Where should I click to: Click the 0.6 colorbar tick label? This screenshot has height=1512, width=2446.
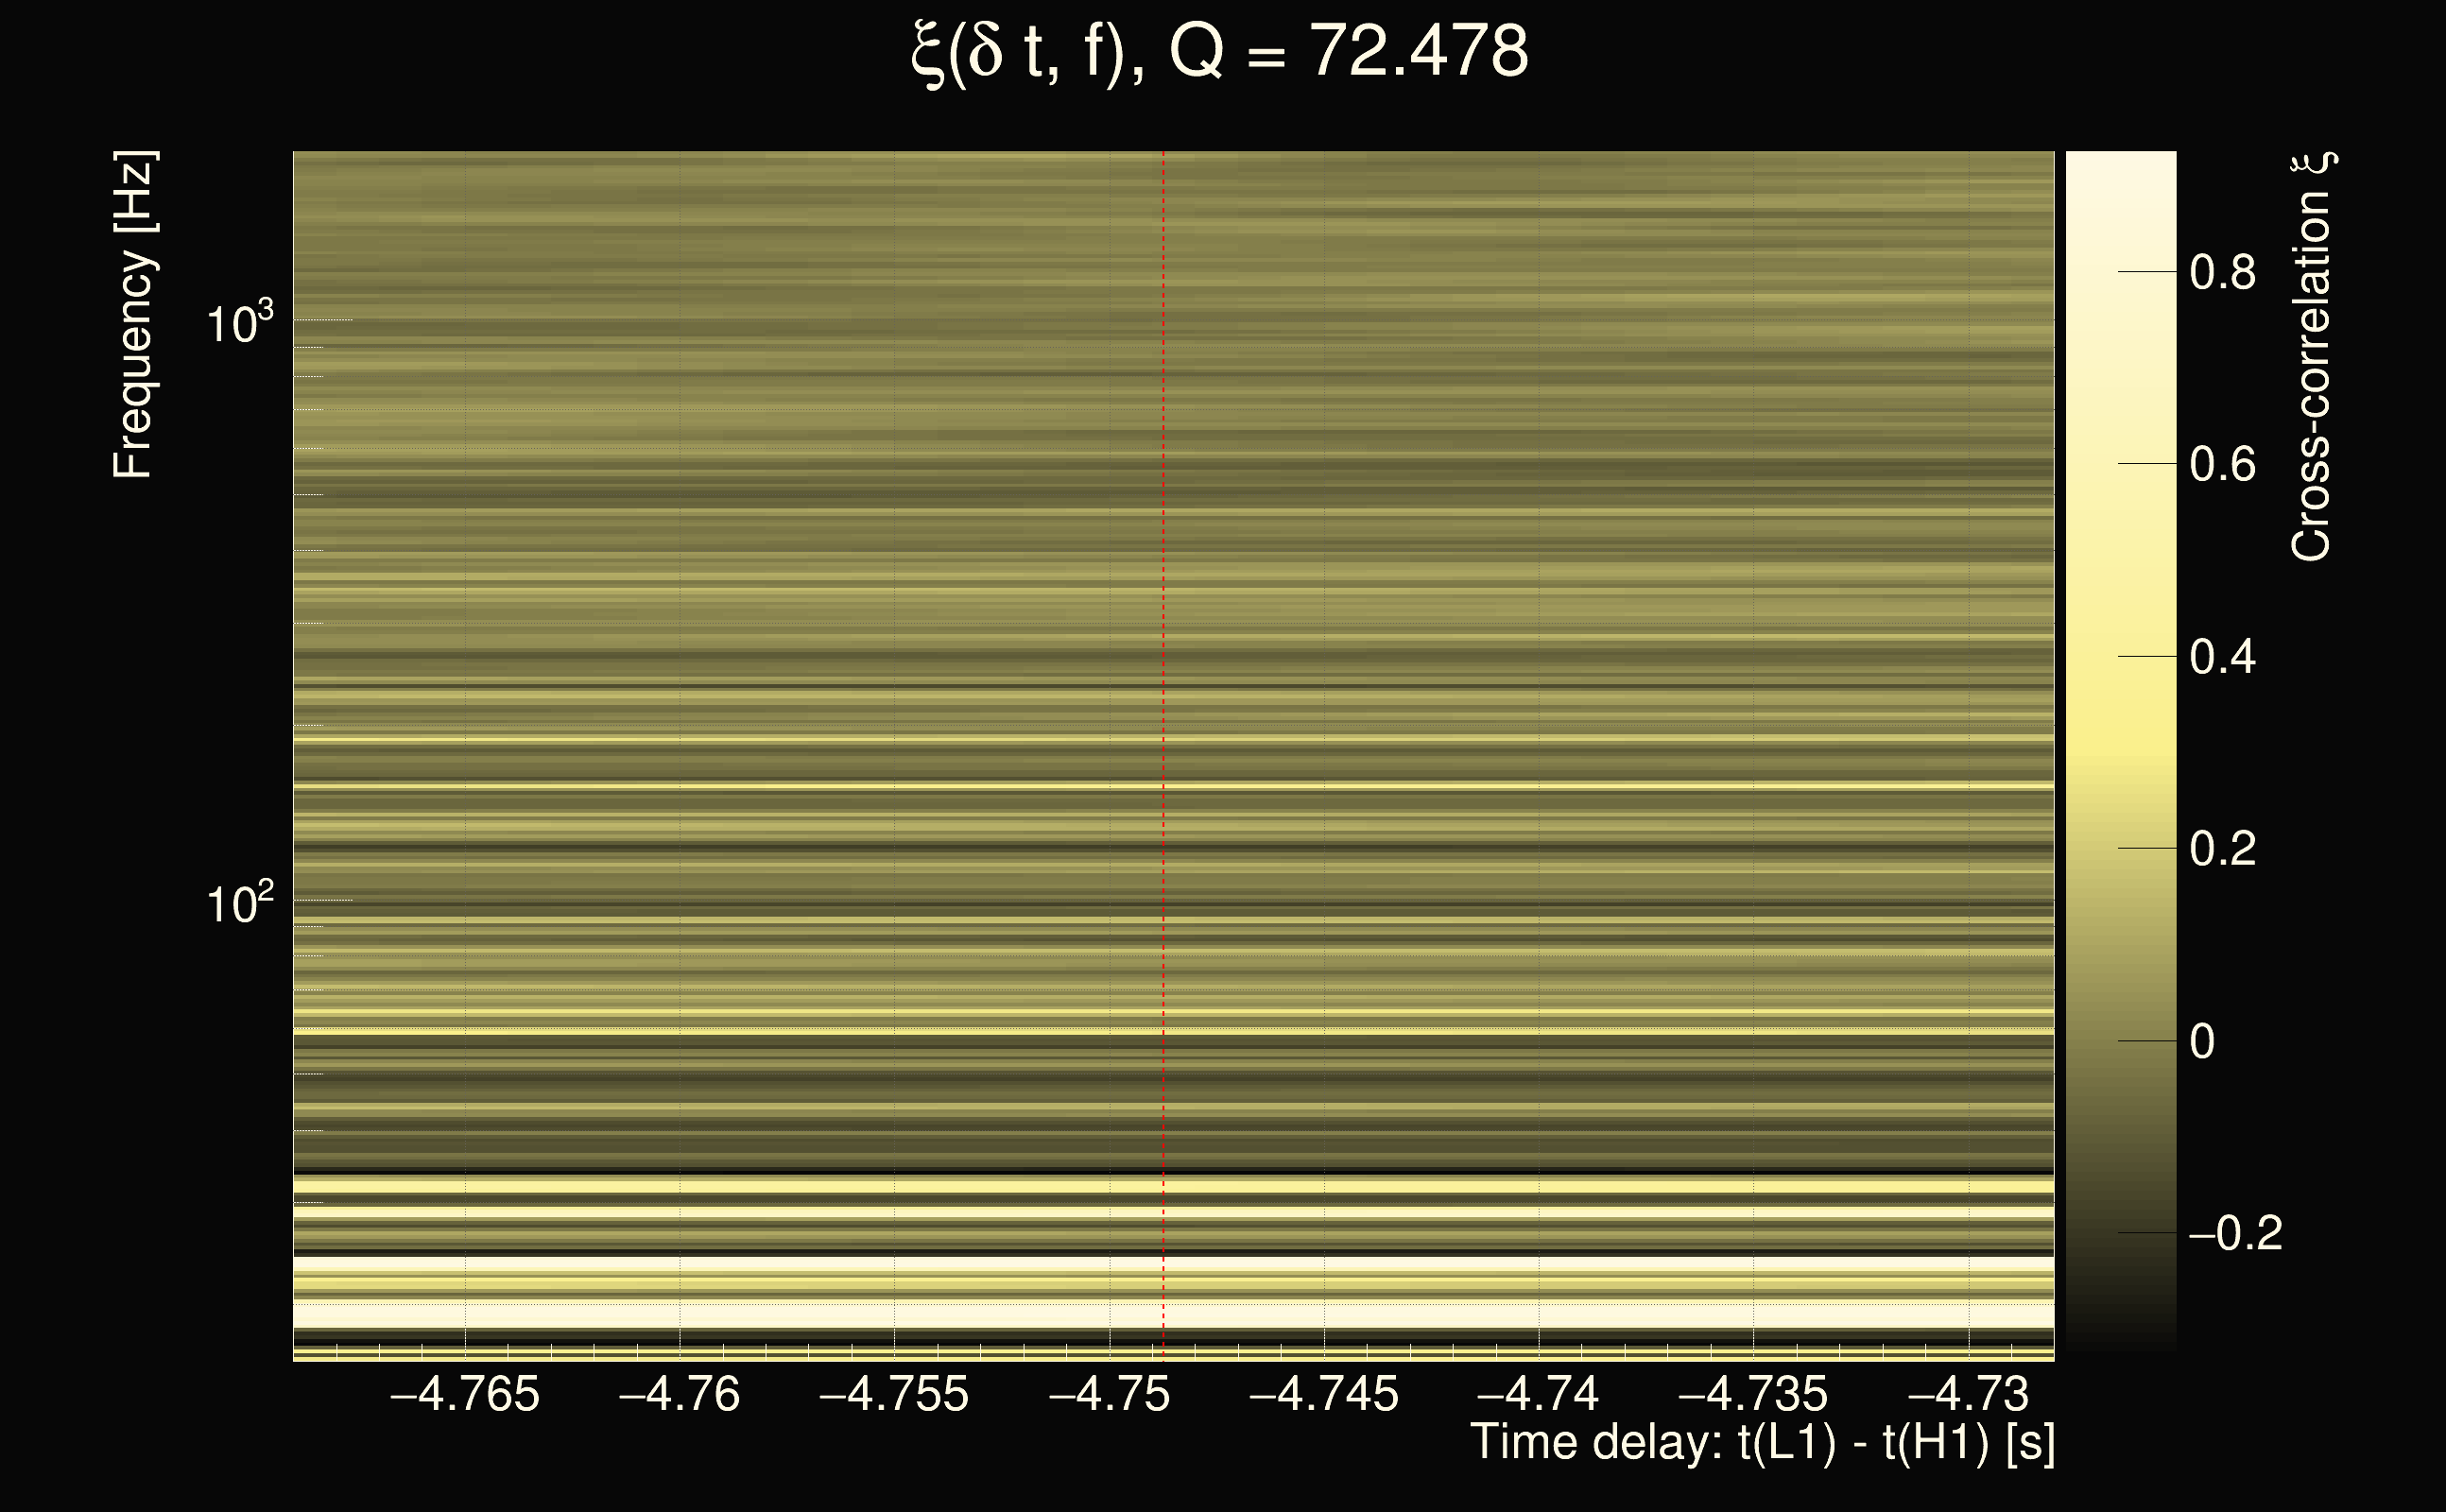pos(2222,465)
